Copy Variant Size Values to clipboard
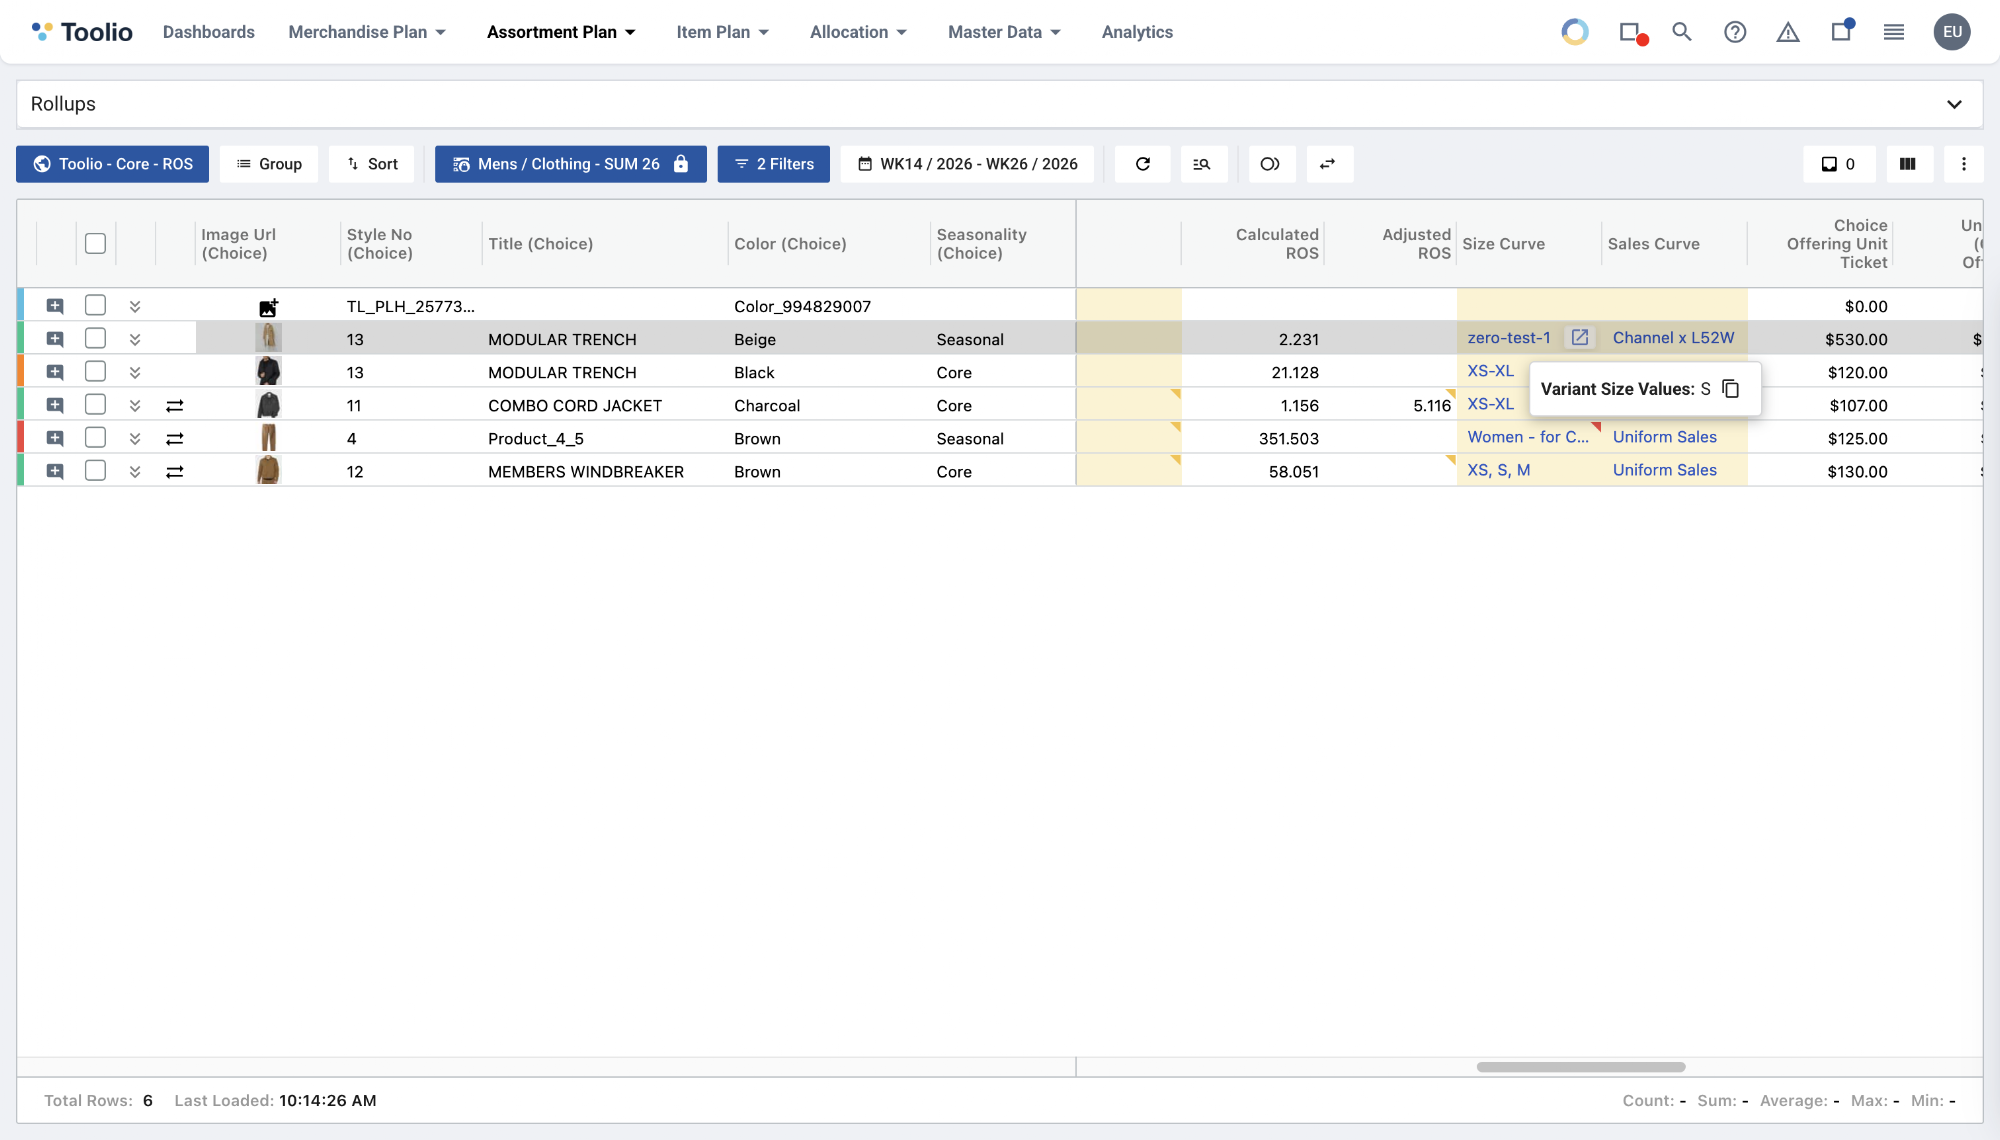Image resolution: width=2000 pixels, height=1140 pixels. coord(1731,389)
